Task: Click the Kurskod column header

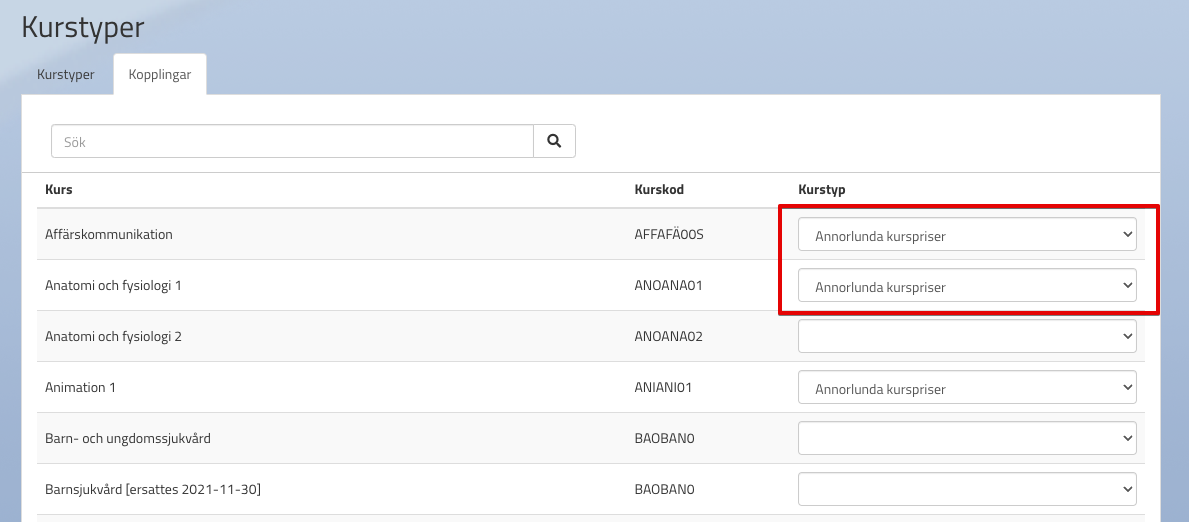Action: (659, 190)
